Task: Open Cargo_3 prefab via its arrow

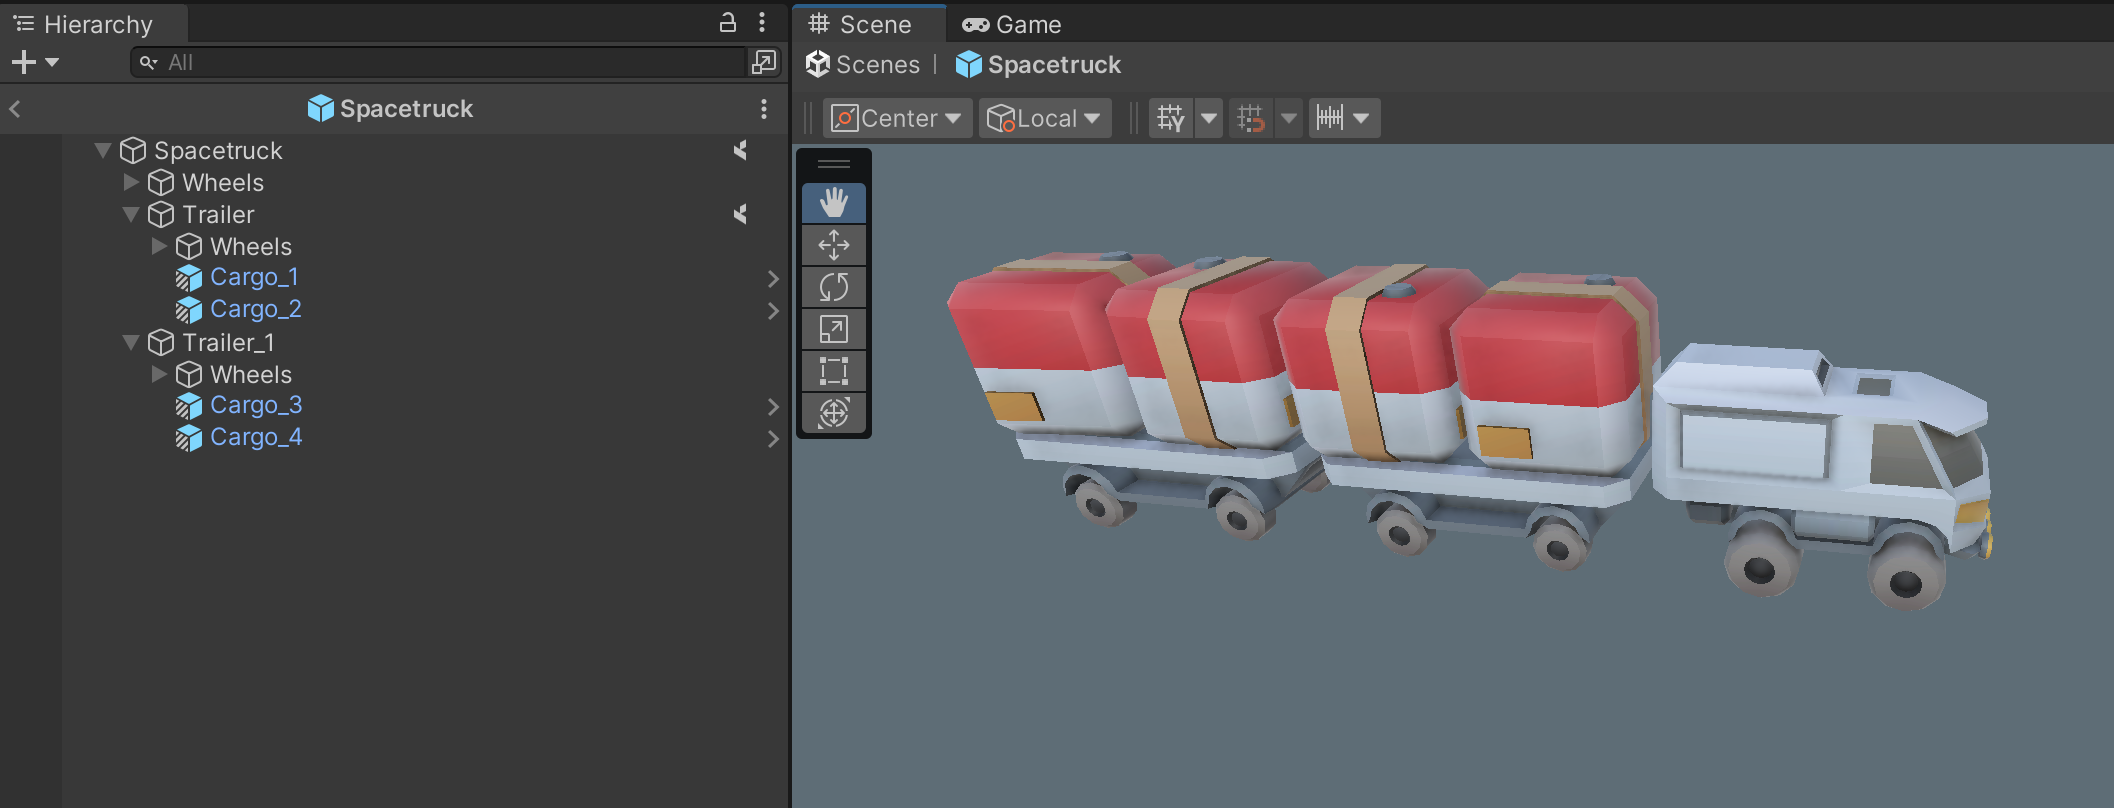Action: click(x=772, y=406)
